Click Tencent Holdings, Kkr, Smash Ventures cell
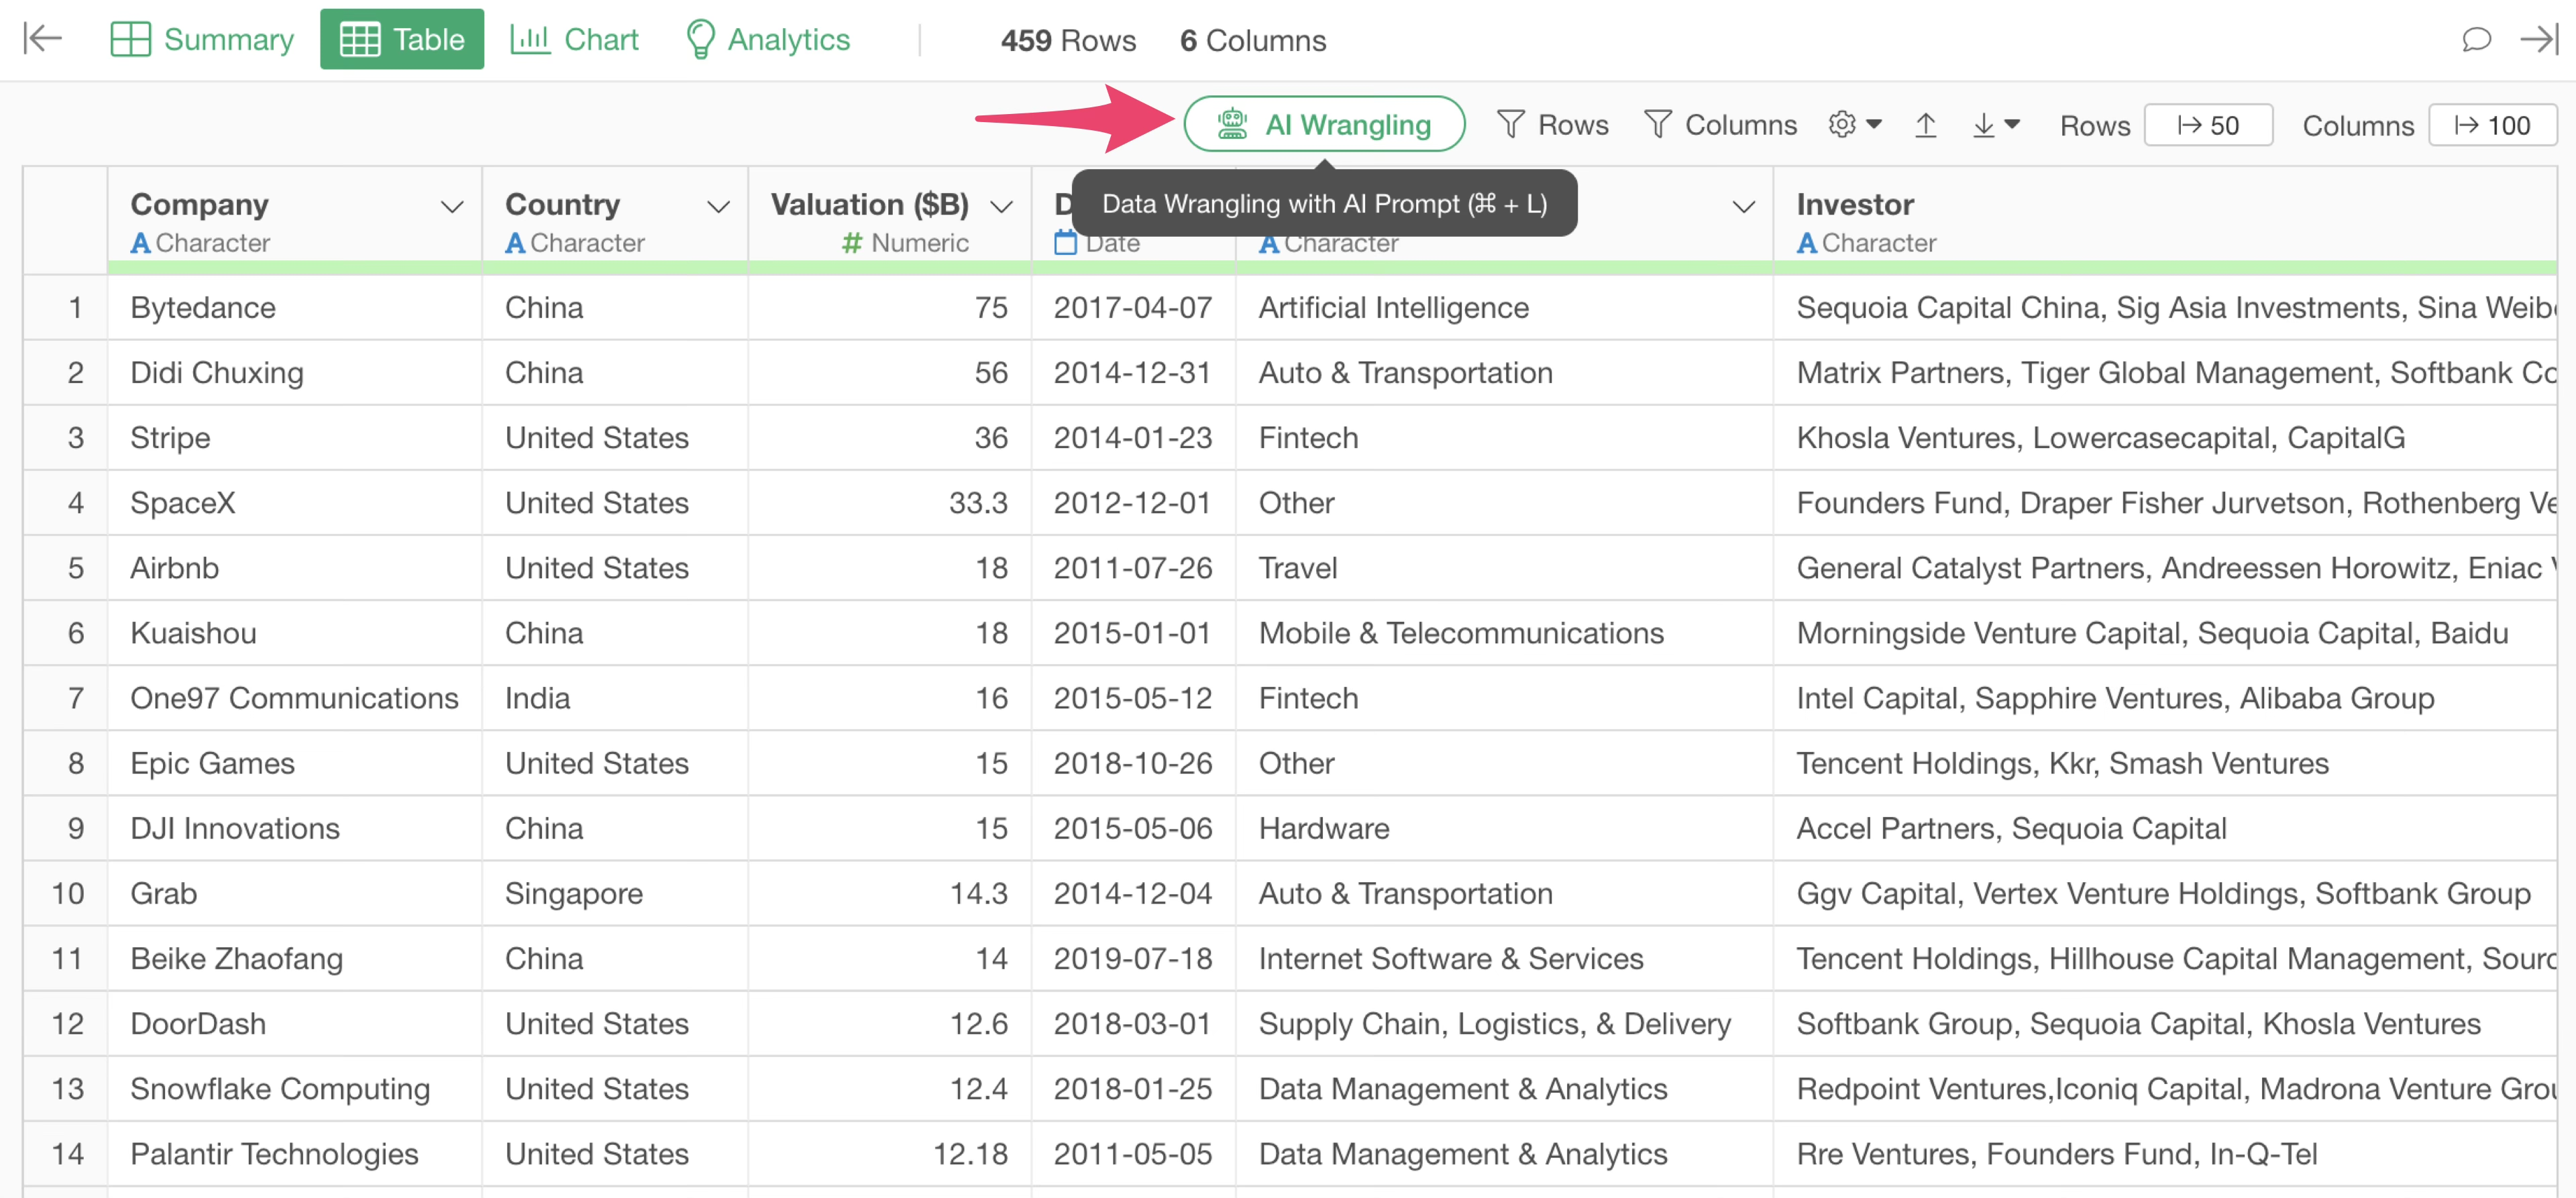This screenshot has width=2576, height=1198. pos(2165,762)
